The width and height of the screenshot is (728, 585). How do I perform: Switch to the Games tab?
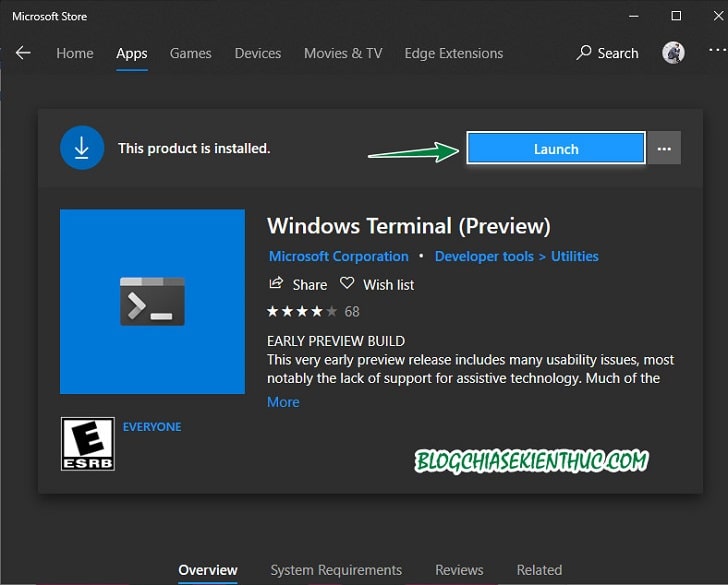(x=190, y=53)
